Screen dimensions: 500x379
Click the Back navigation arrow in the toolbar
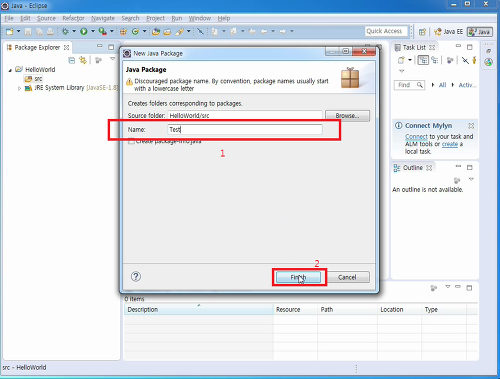coord(264,31)
